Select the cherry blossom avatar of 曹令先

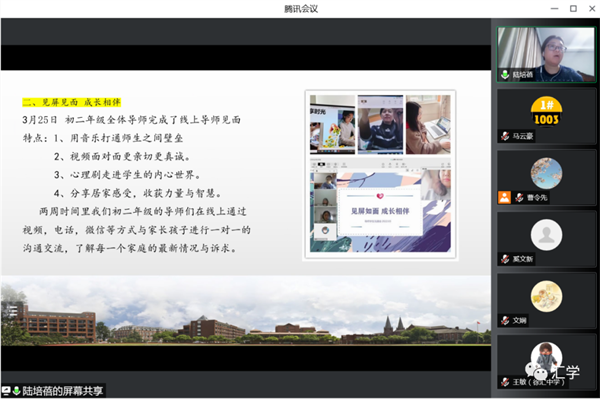coord(546,173)
